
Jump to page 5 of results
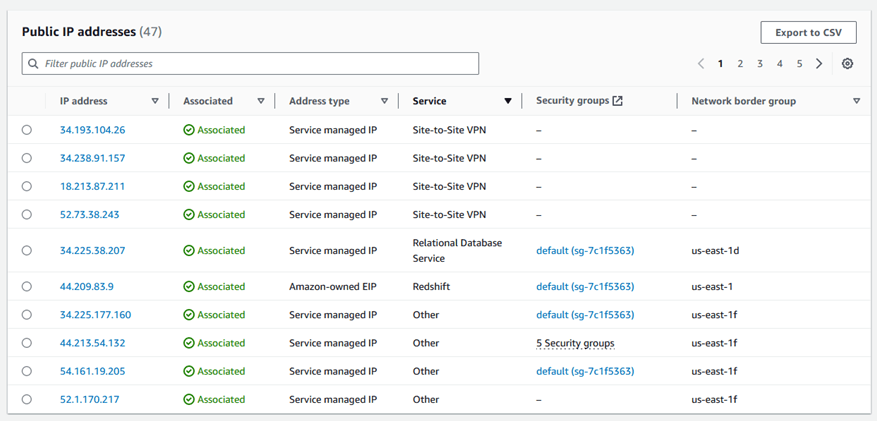(x=799, y=64)
